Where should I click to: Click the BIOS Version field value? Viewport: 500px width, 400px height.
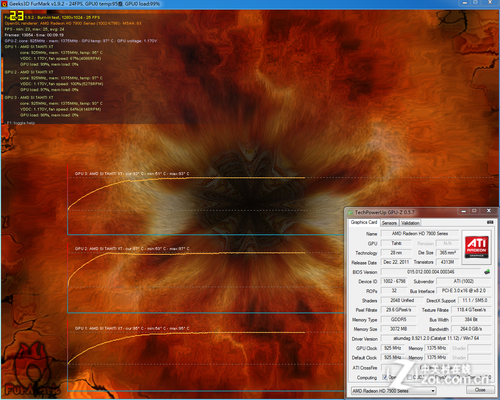(x=430, y=272)
